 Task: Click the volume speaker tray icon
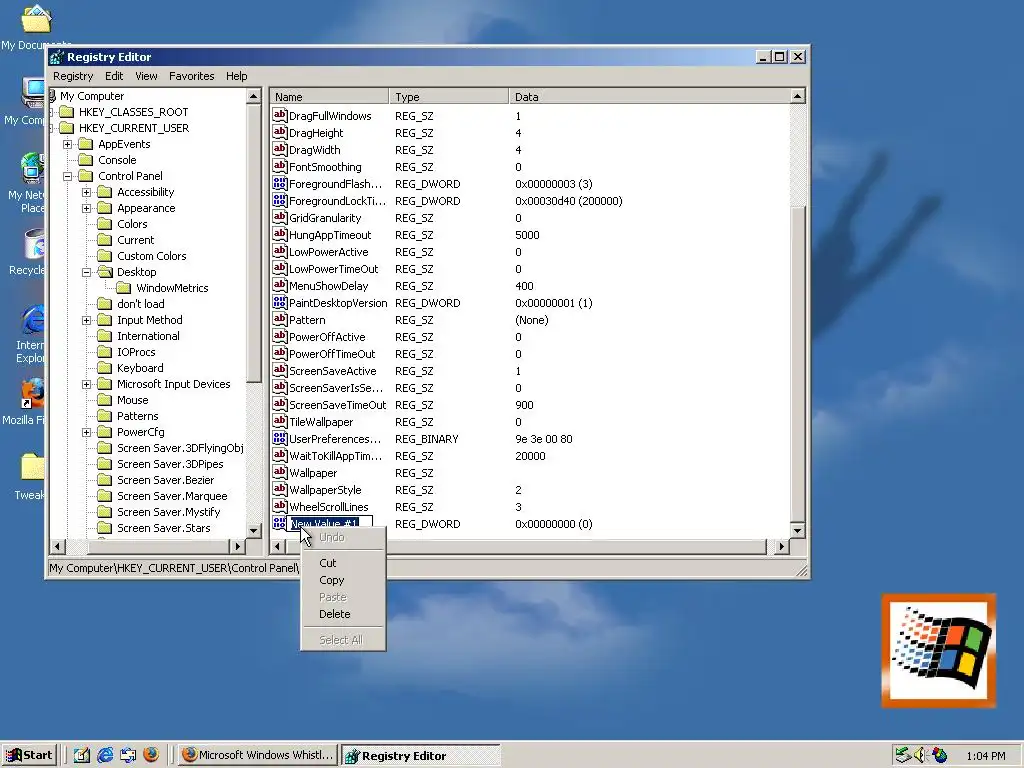(920, 755)
